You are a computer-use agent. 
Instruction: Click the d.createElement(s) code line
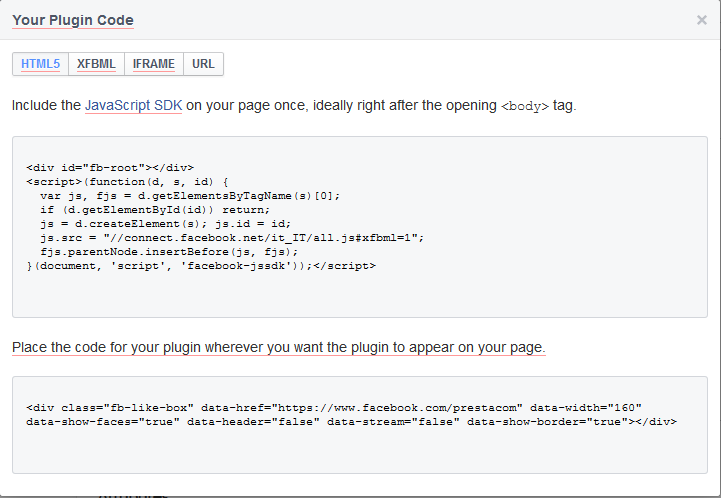(166, 224)
